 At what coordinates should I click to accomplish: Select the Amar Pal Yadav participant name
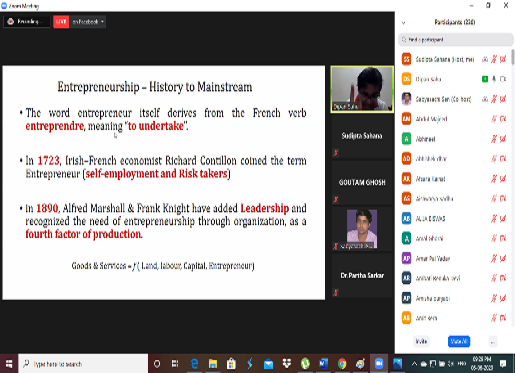pyautogui.click(x=433, y=259)
